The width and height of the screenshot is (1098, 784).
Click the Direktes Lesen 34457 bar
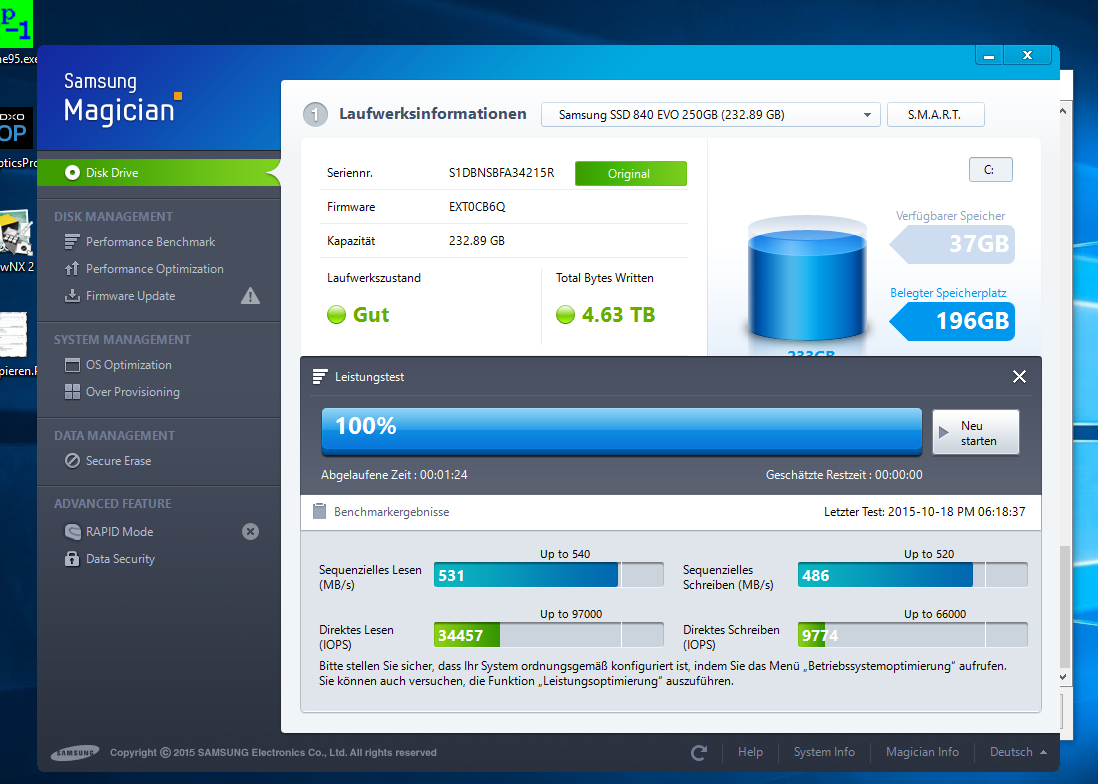coord(548,635)
